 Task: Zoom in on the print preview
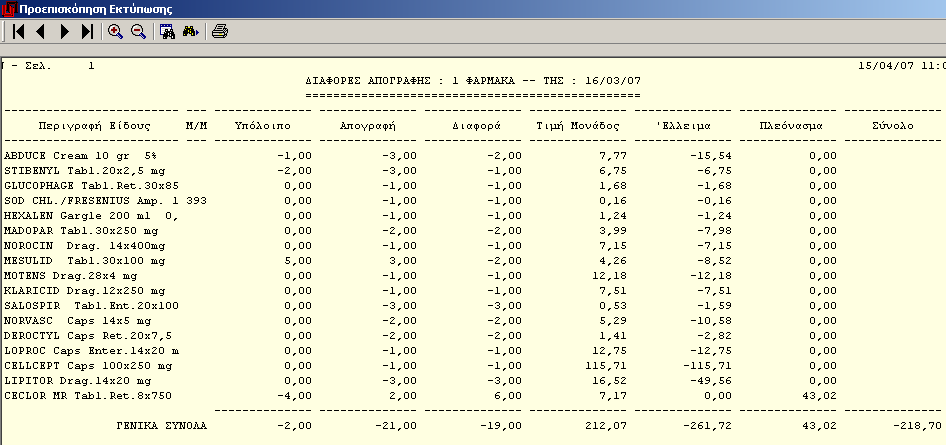[115, 32]
